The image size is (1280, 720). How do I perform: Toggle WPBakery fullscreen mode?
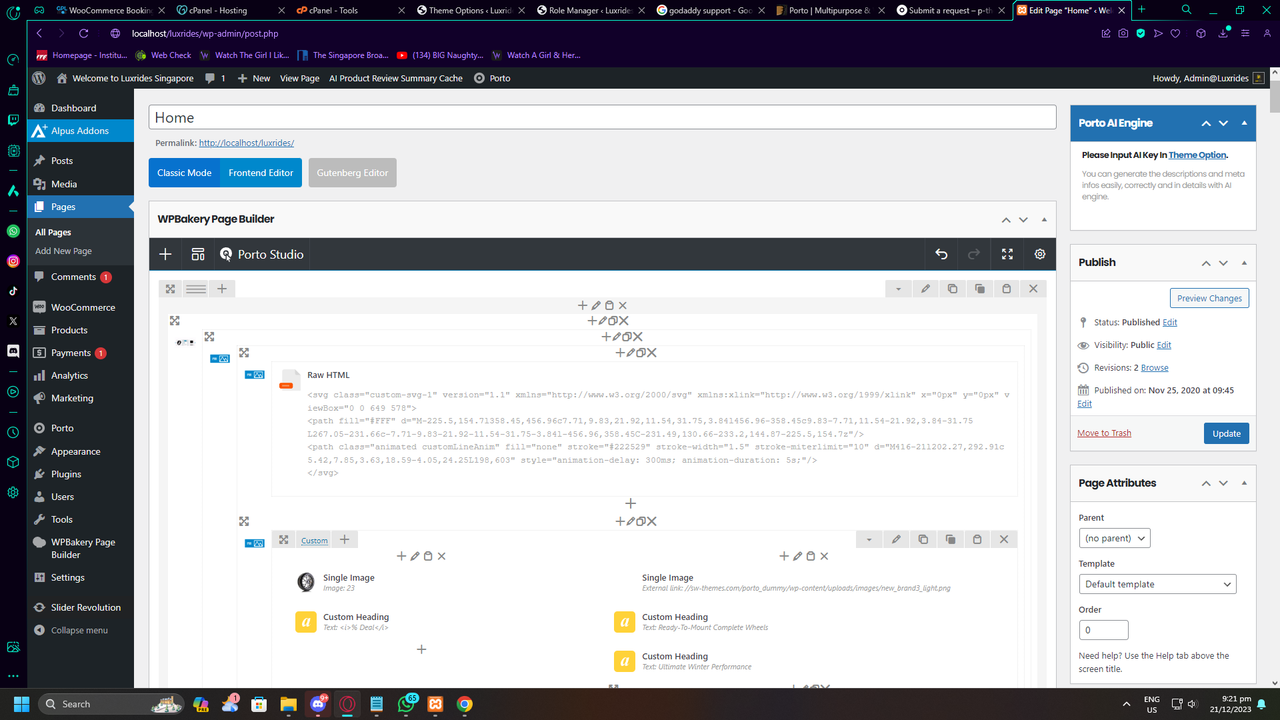coord(1007,254)
